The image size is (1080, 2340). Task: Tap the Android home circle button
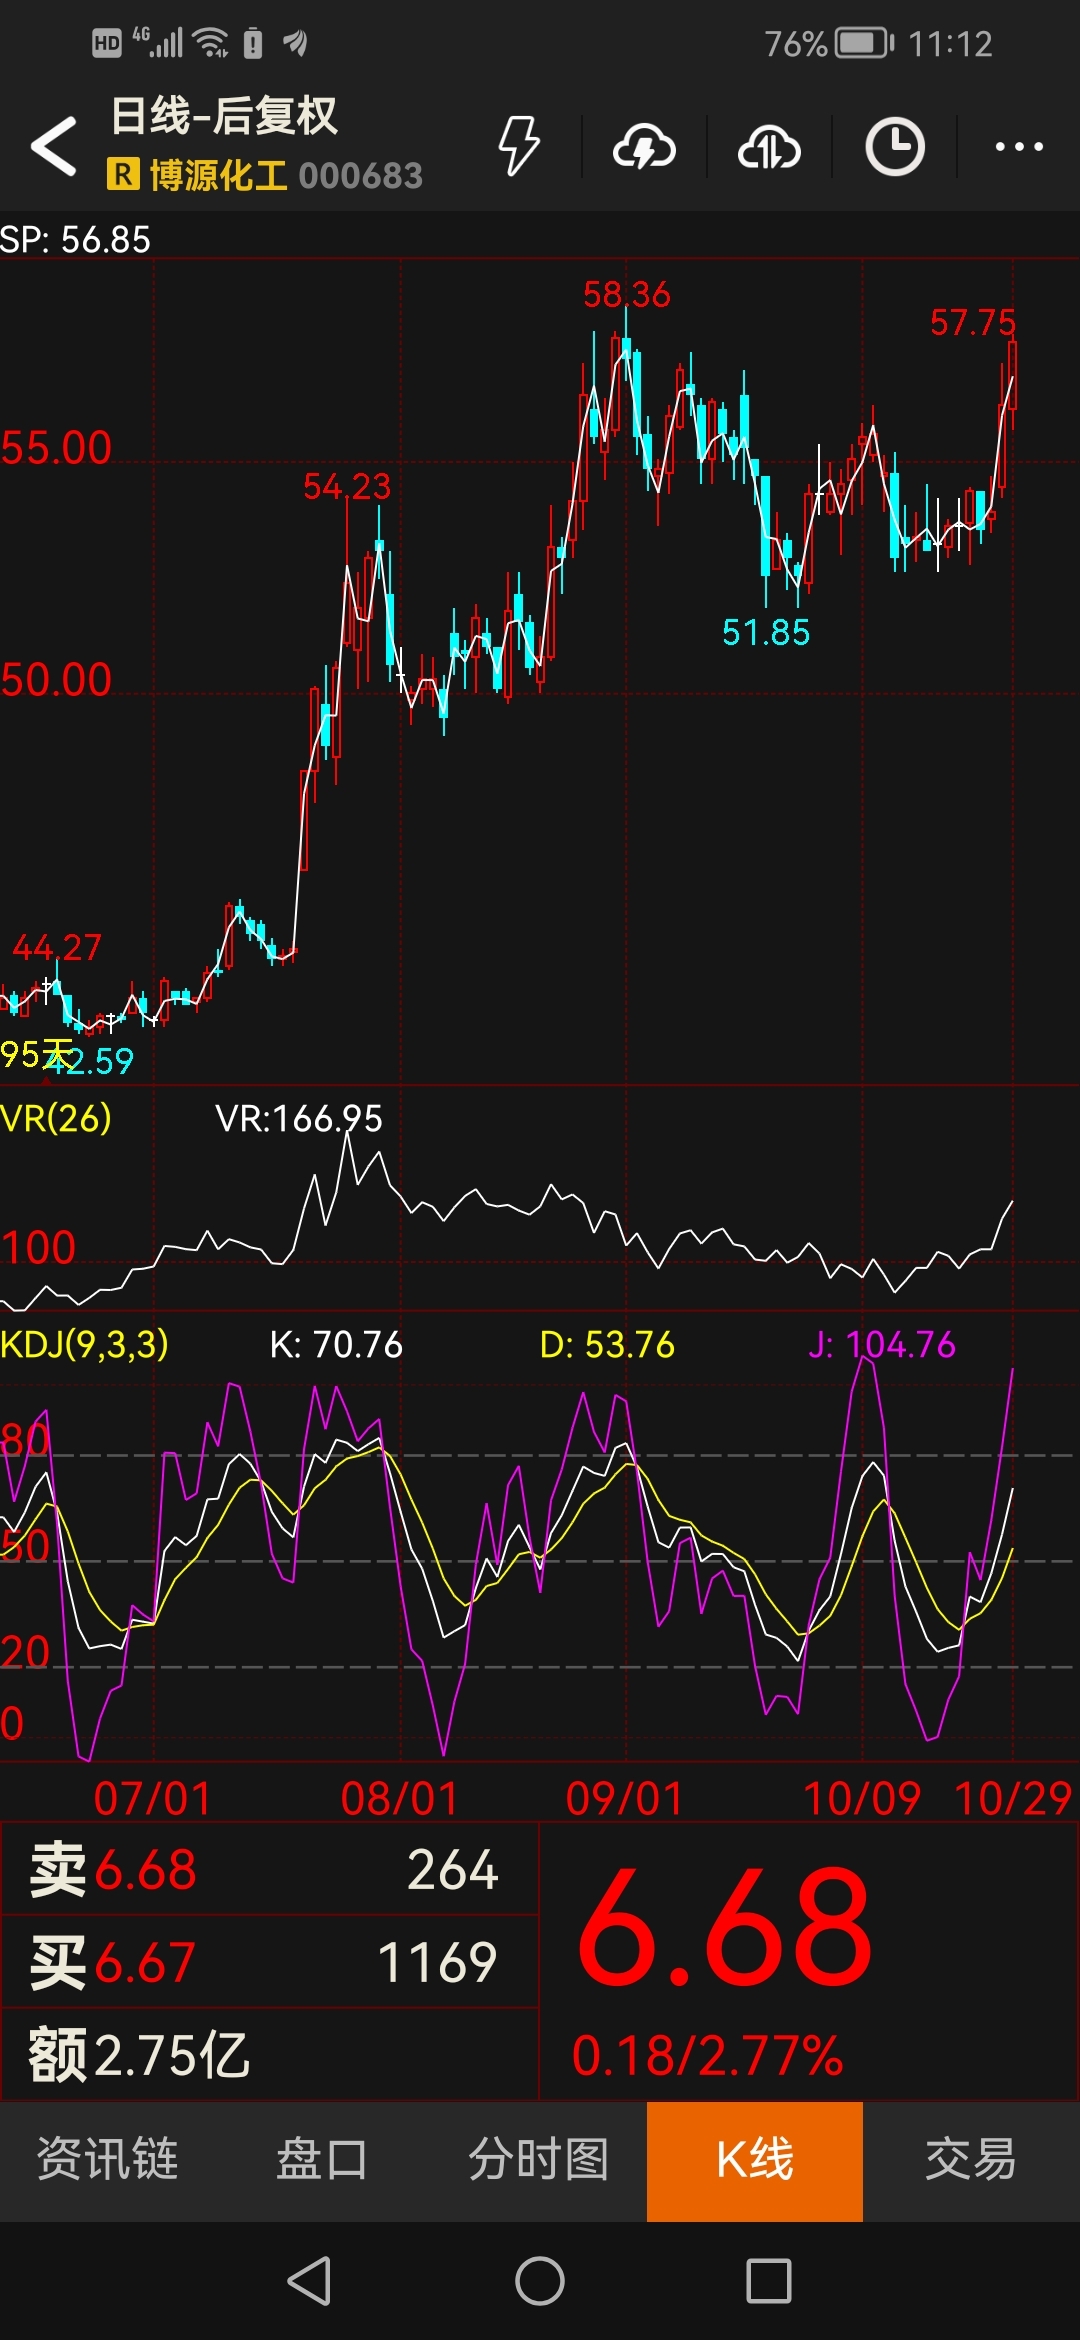click(x=540, y=2281)
